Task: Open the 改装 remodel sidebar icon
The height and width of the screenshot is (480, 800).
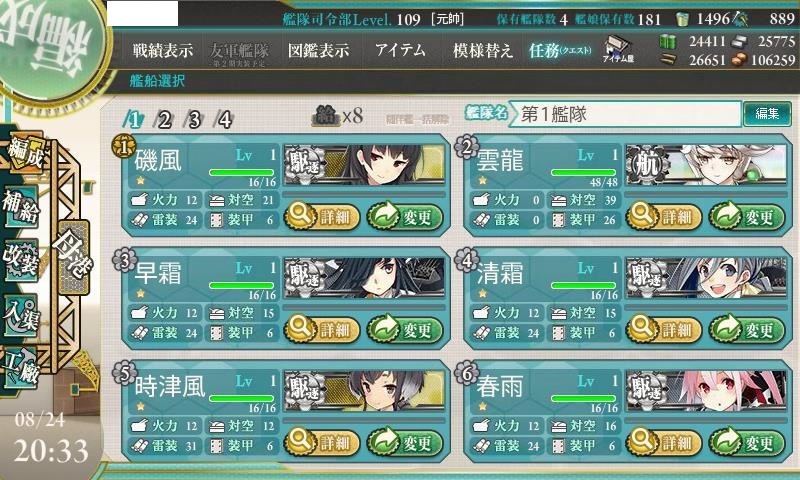Action: click(x=21, y=259)
